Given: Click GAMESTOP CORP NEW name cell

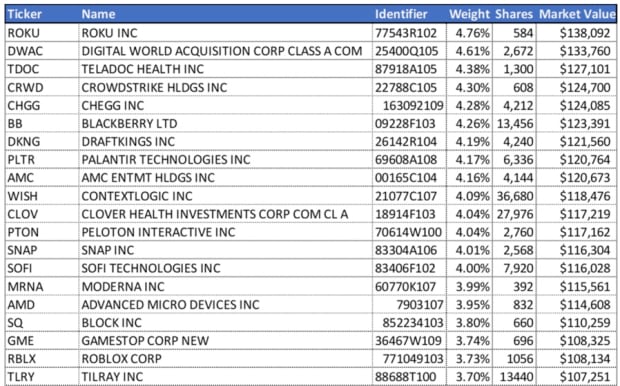Looking at the screenshot, I should pos(225,341).
